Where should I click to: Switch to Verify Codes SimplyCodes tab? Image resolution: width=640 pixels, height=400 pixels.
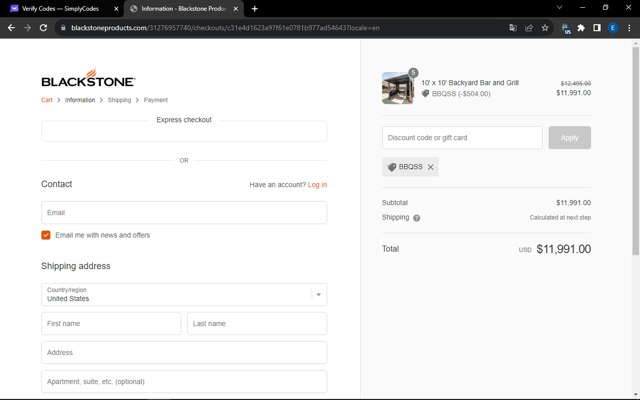(61, 9)
